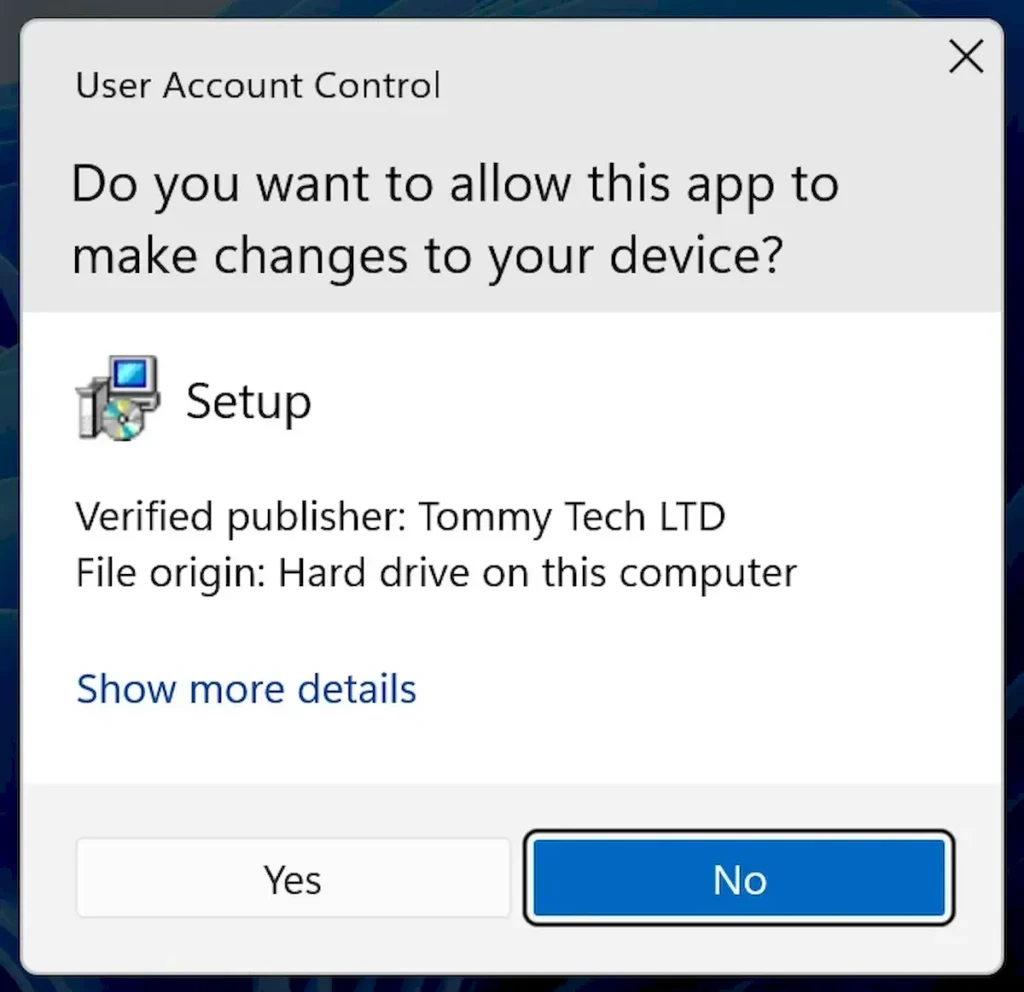Image resolution: width=1024 pixels, height=992 pixels.
Task: Click the 'Do you want to allow' heading line
Action: pyautogui.click(x=455, y=185)
